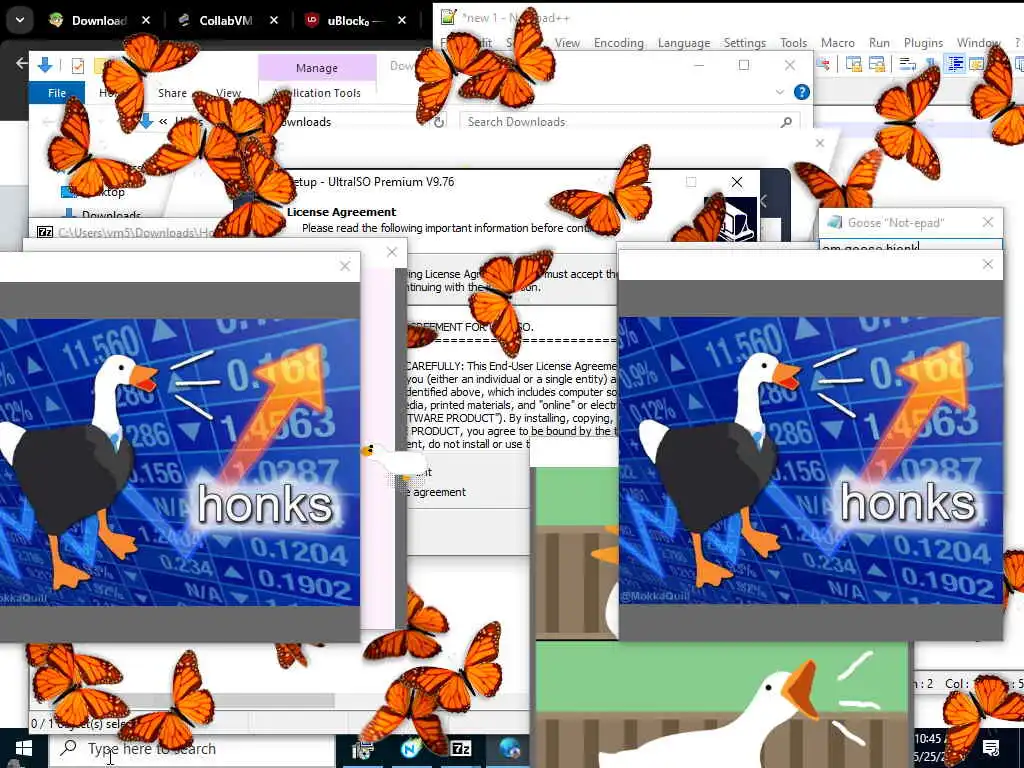Close the right honks meme window
Image resolution: width=1024 pixels, height=768 pixels.
coord(987,264)
